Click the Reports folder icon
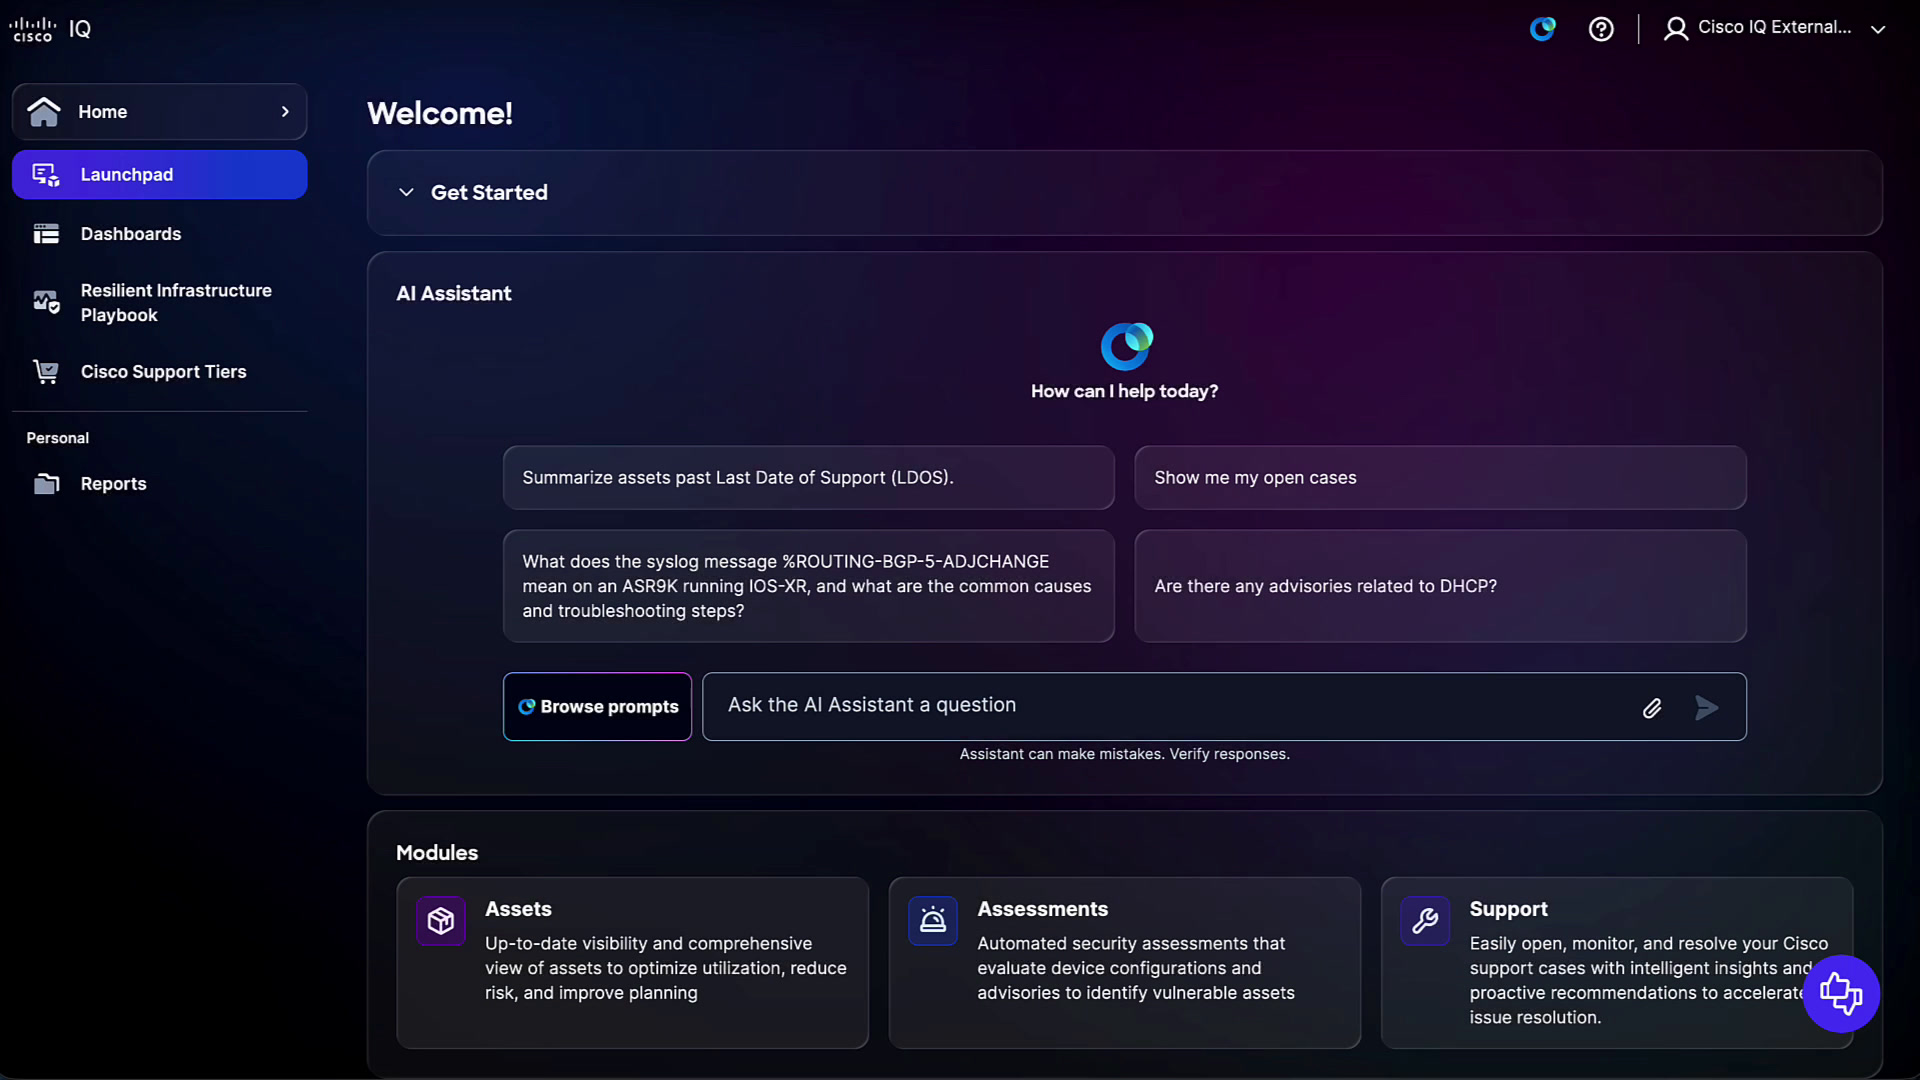This screenshot has height=1080, width=1920. tap(46, 484)
